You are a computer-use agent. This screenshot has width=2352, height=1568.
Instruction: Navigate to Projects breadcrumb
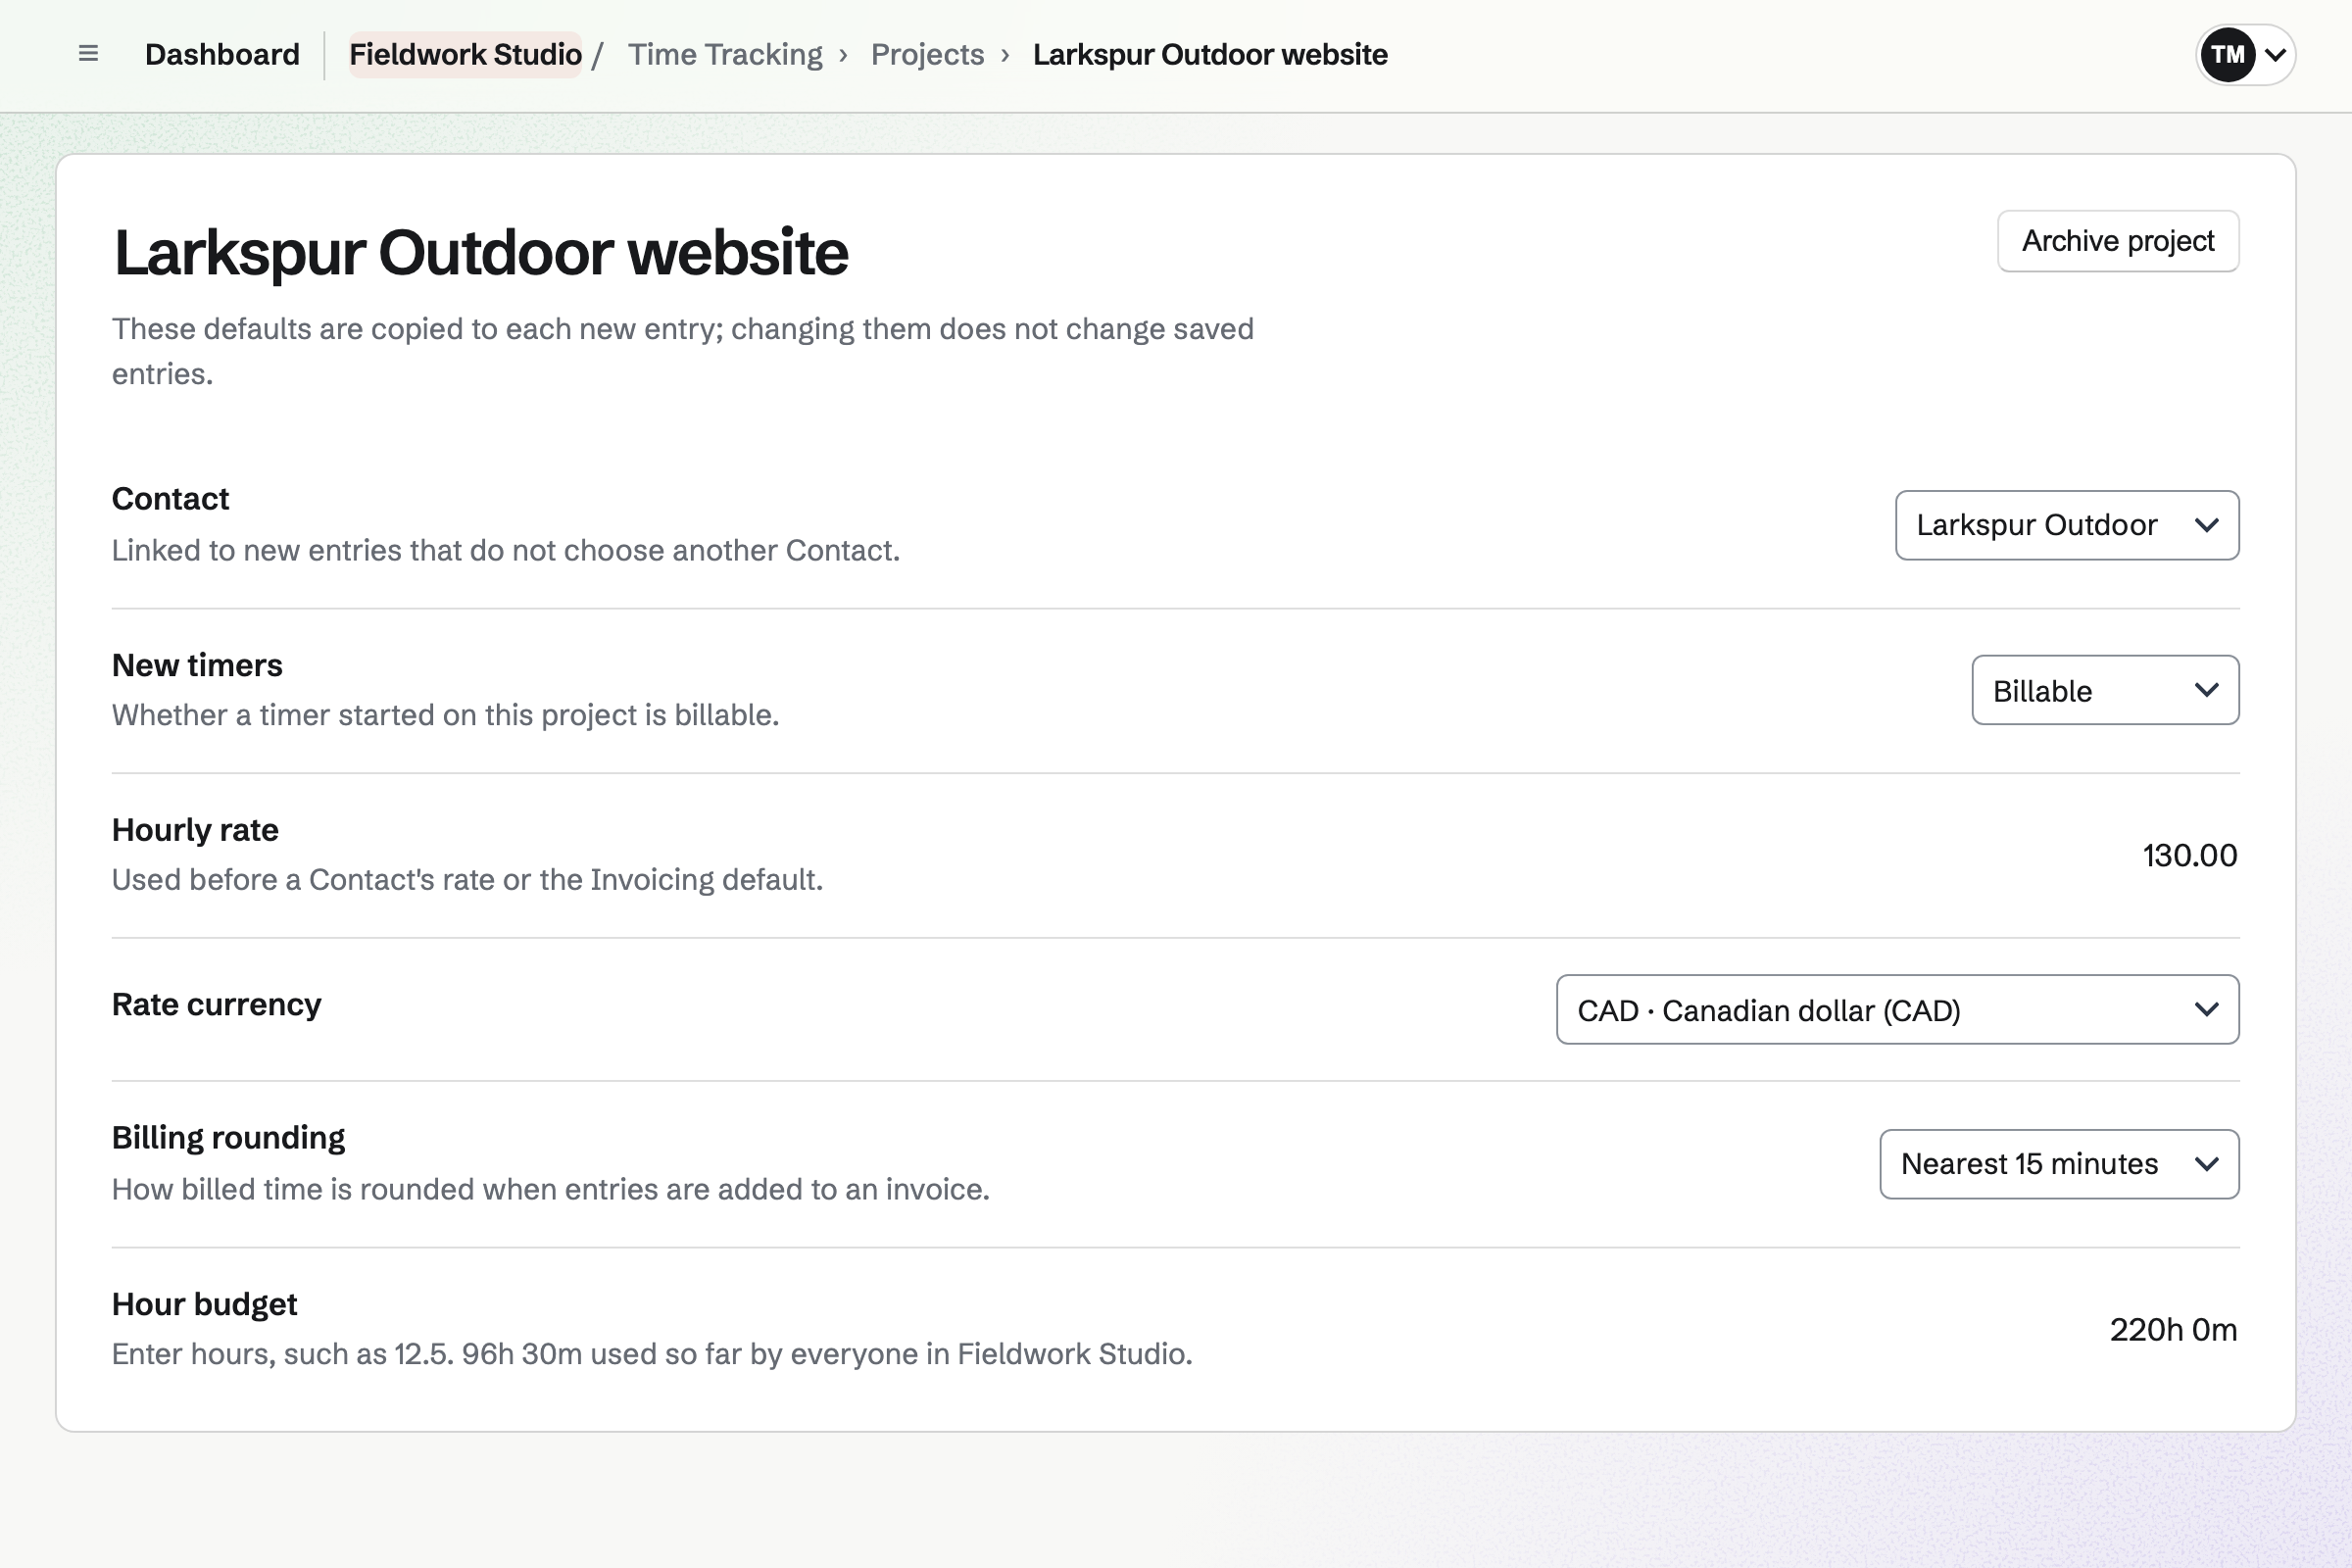click(927, 54)
